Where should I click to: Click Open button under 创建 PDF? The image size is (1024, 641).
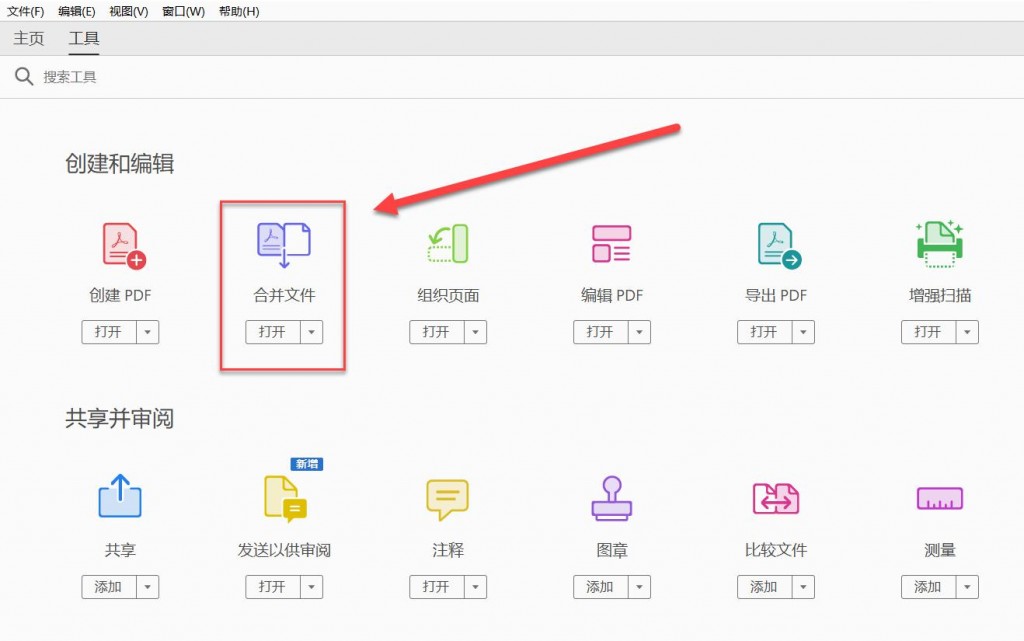[109, 332]
